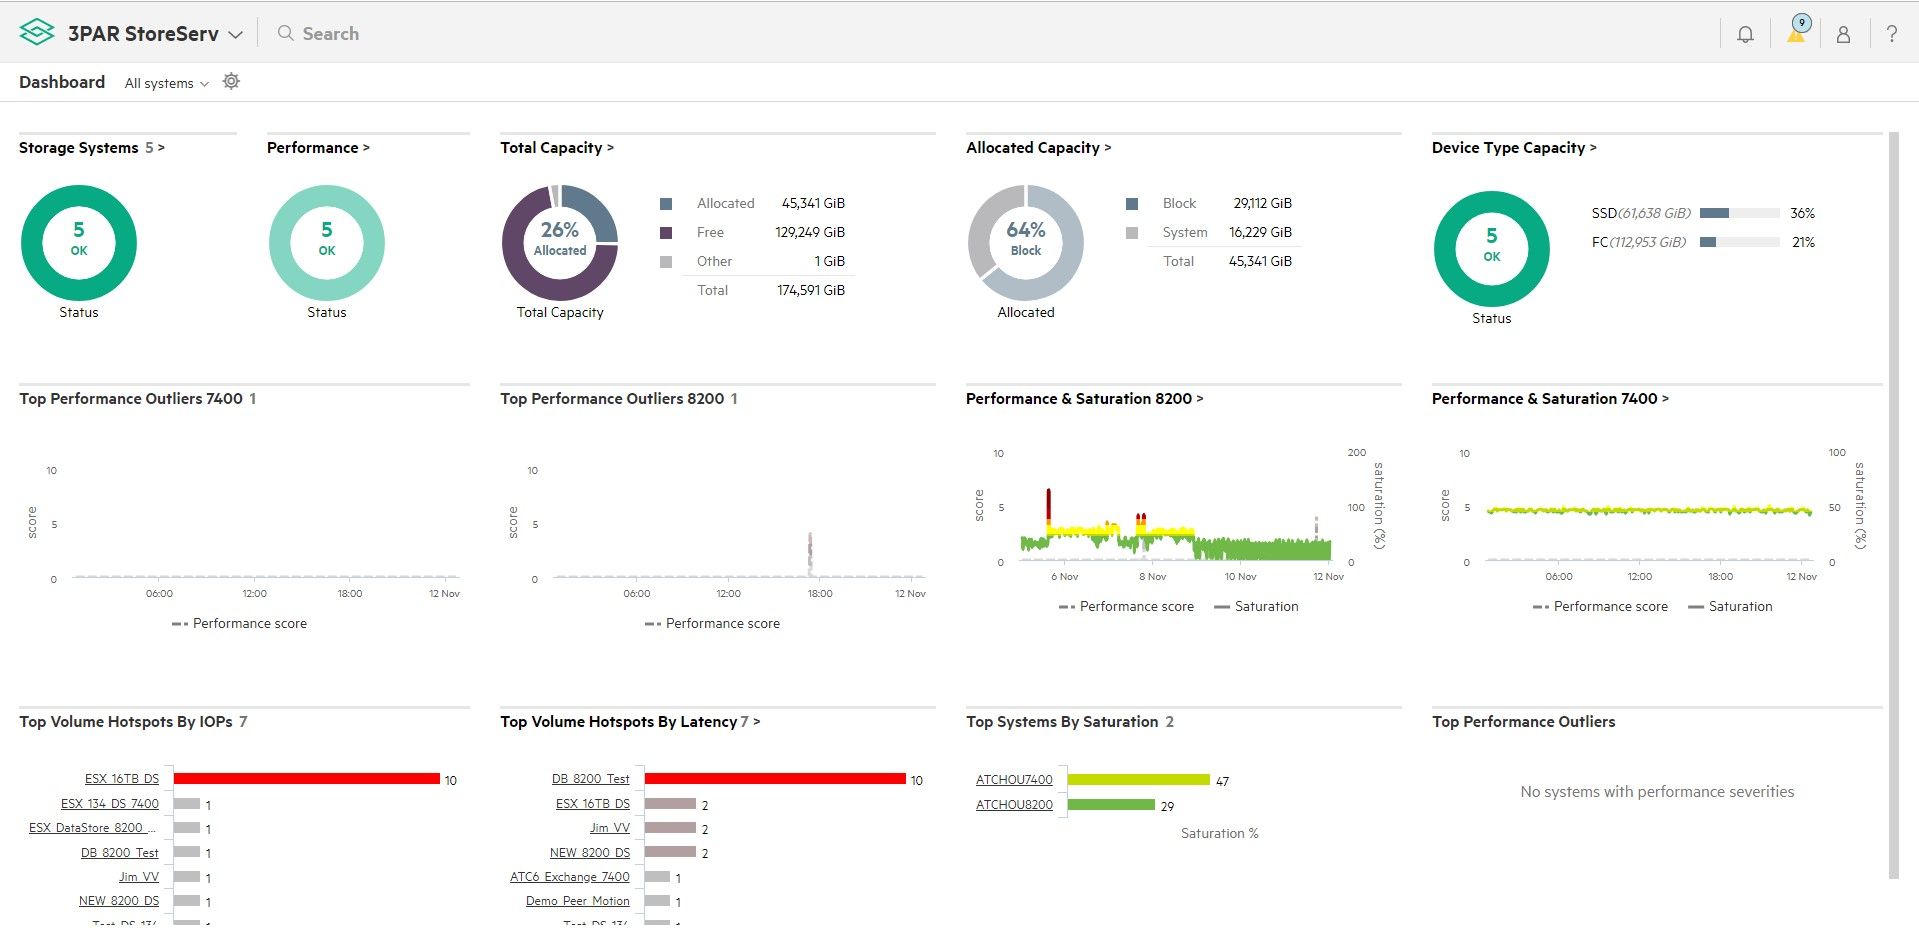Viewport: 1919px width, 936px height.
Task: Toggle Performance score legend in Outliers 8200 chart
Action: pos(712,623)
